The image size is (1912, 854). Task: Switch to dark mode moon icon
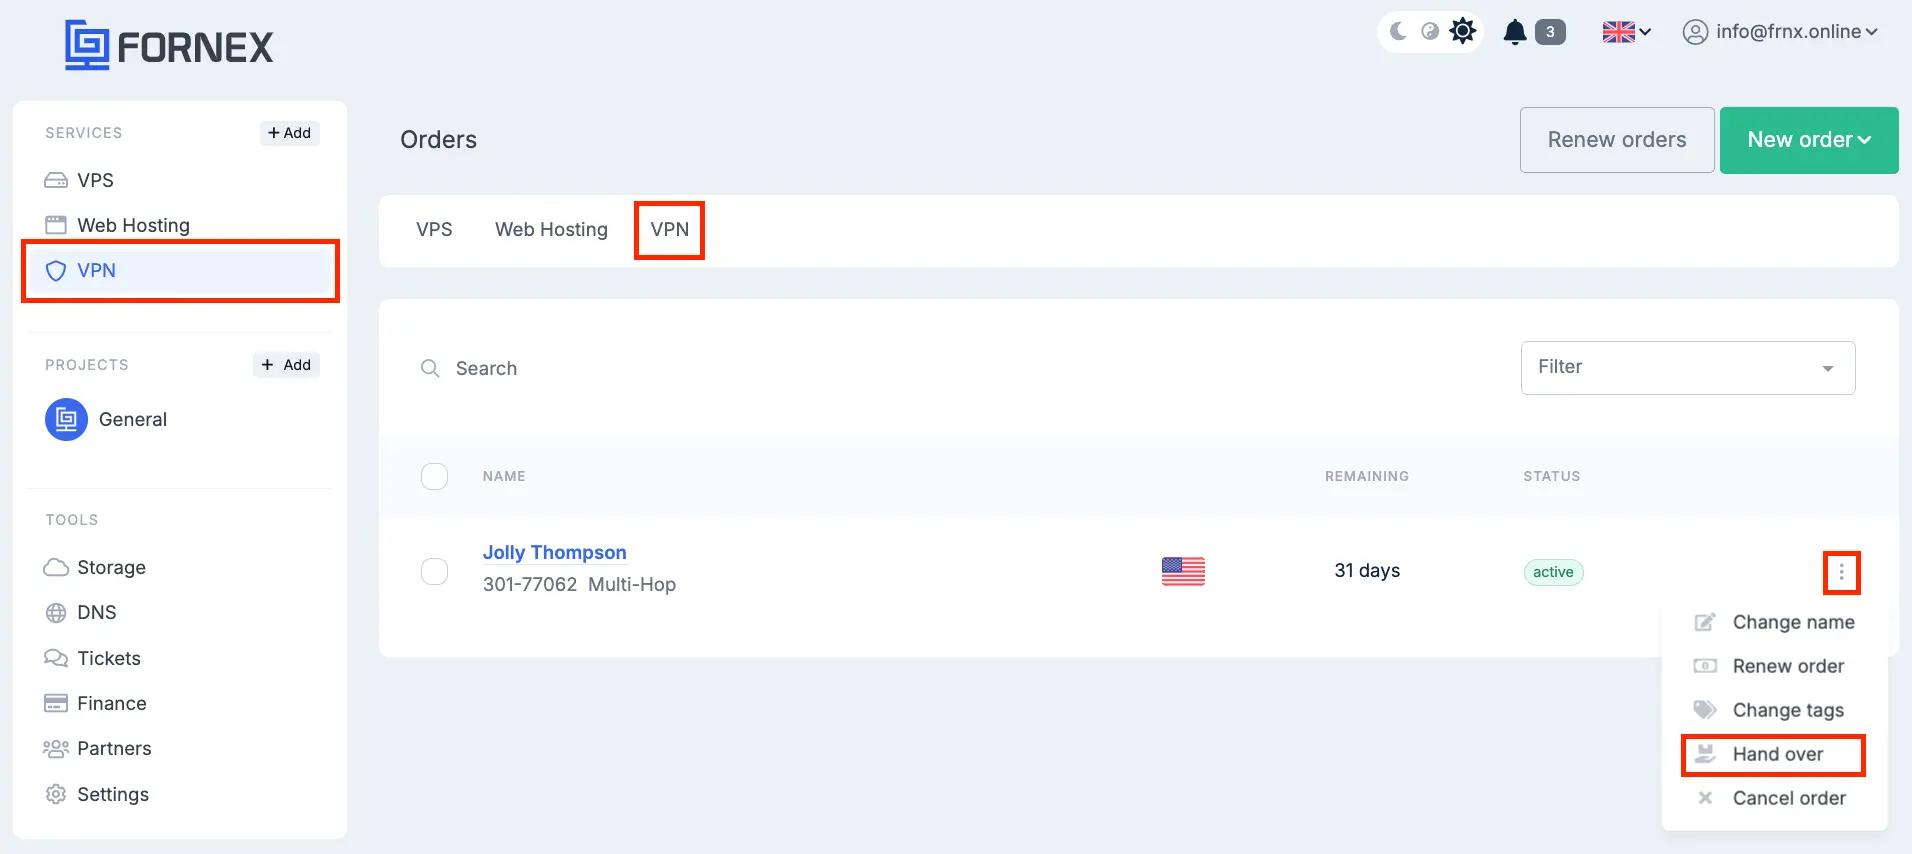[1399, 31]
